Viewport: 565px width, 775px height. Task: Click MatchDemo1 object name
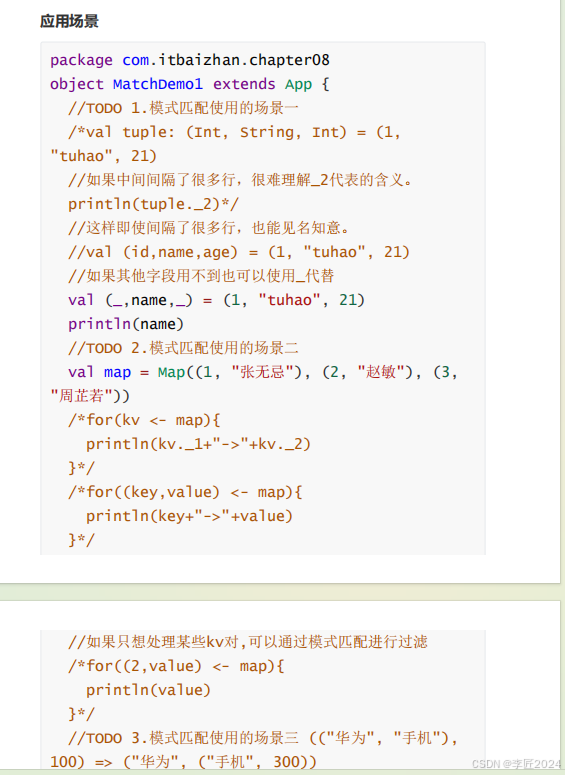(x=158, y=84)
